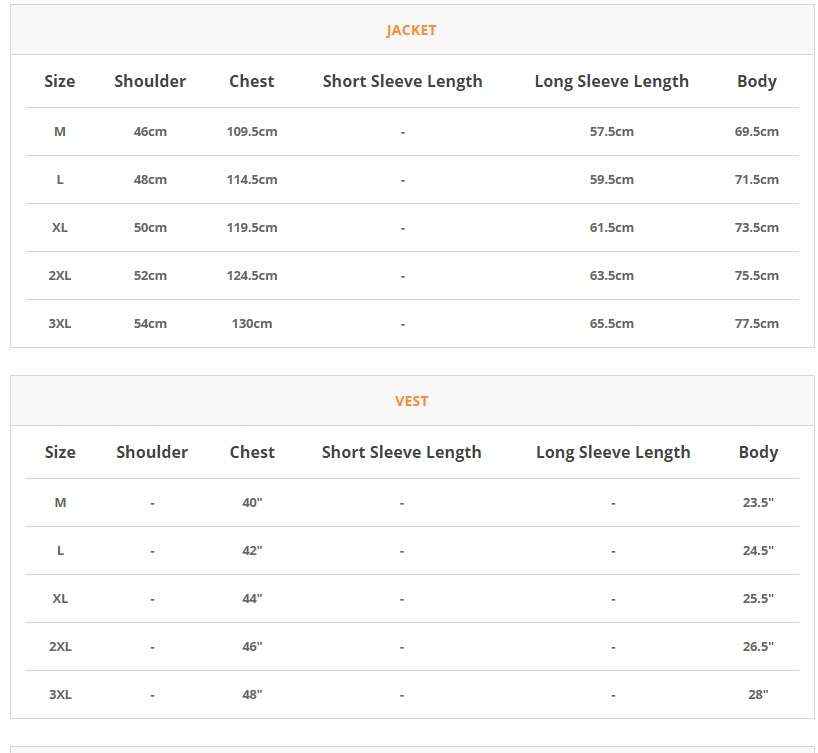Screen dimensions: 818x753
Task: Click the 130cm chest cell
Action: tap(252, 323)
